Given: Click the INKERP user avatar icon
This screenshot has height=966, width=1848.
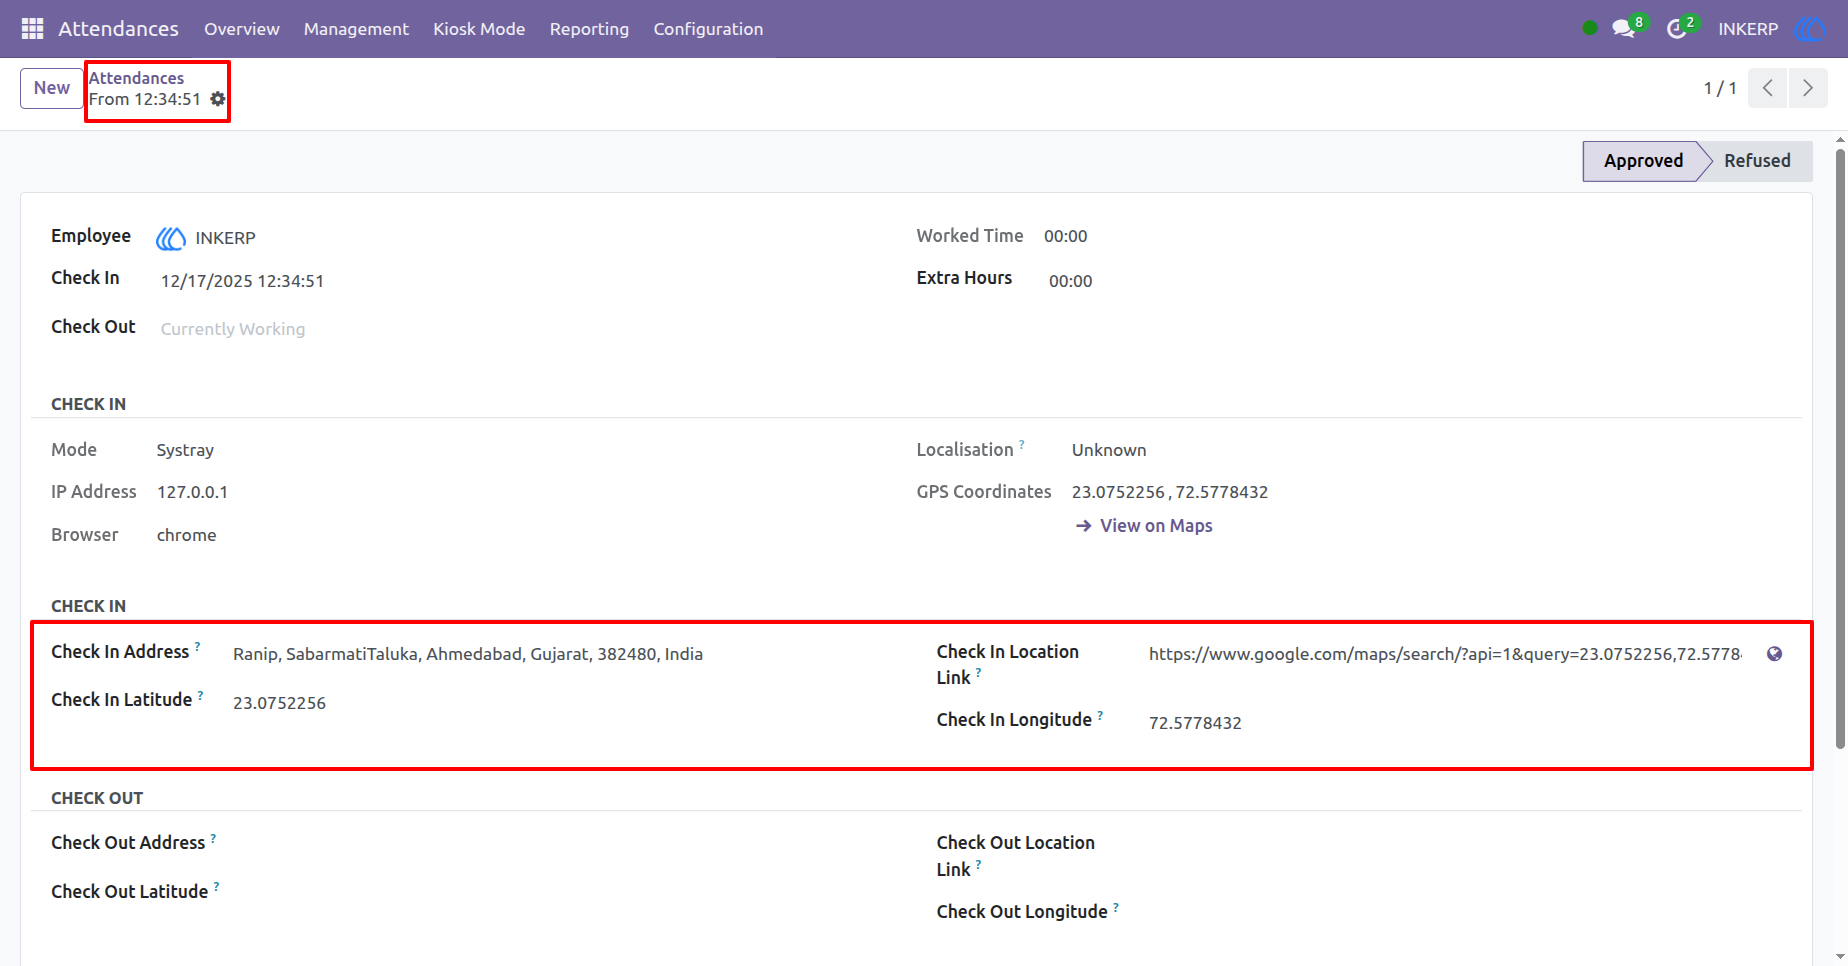Looking at the screenshot, I should pos(1810,29).
